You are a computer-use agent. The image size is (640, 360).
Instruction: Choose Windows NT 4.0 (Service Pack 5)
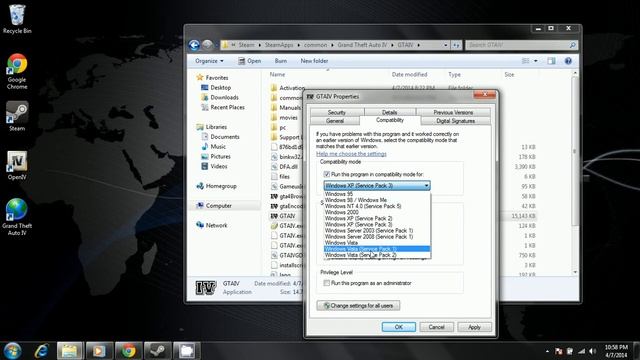377,206
